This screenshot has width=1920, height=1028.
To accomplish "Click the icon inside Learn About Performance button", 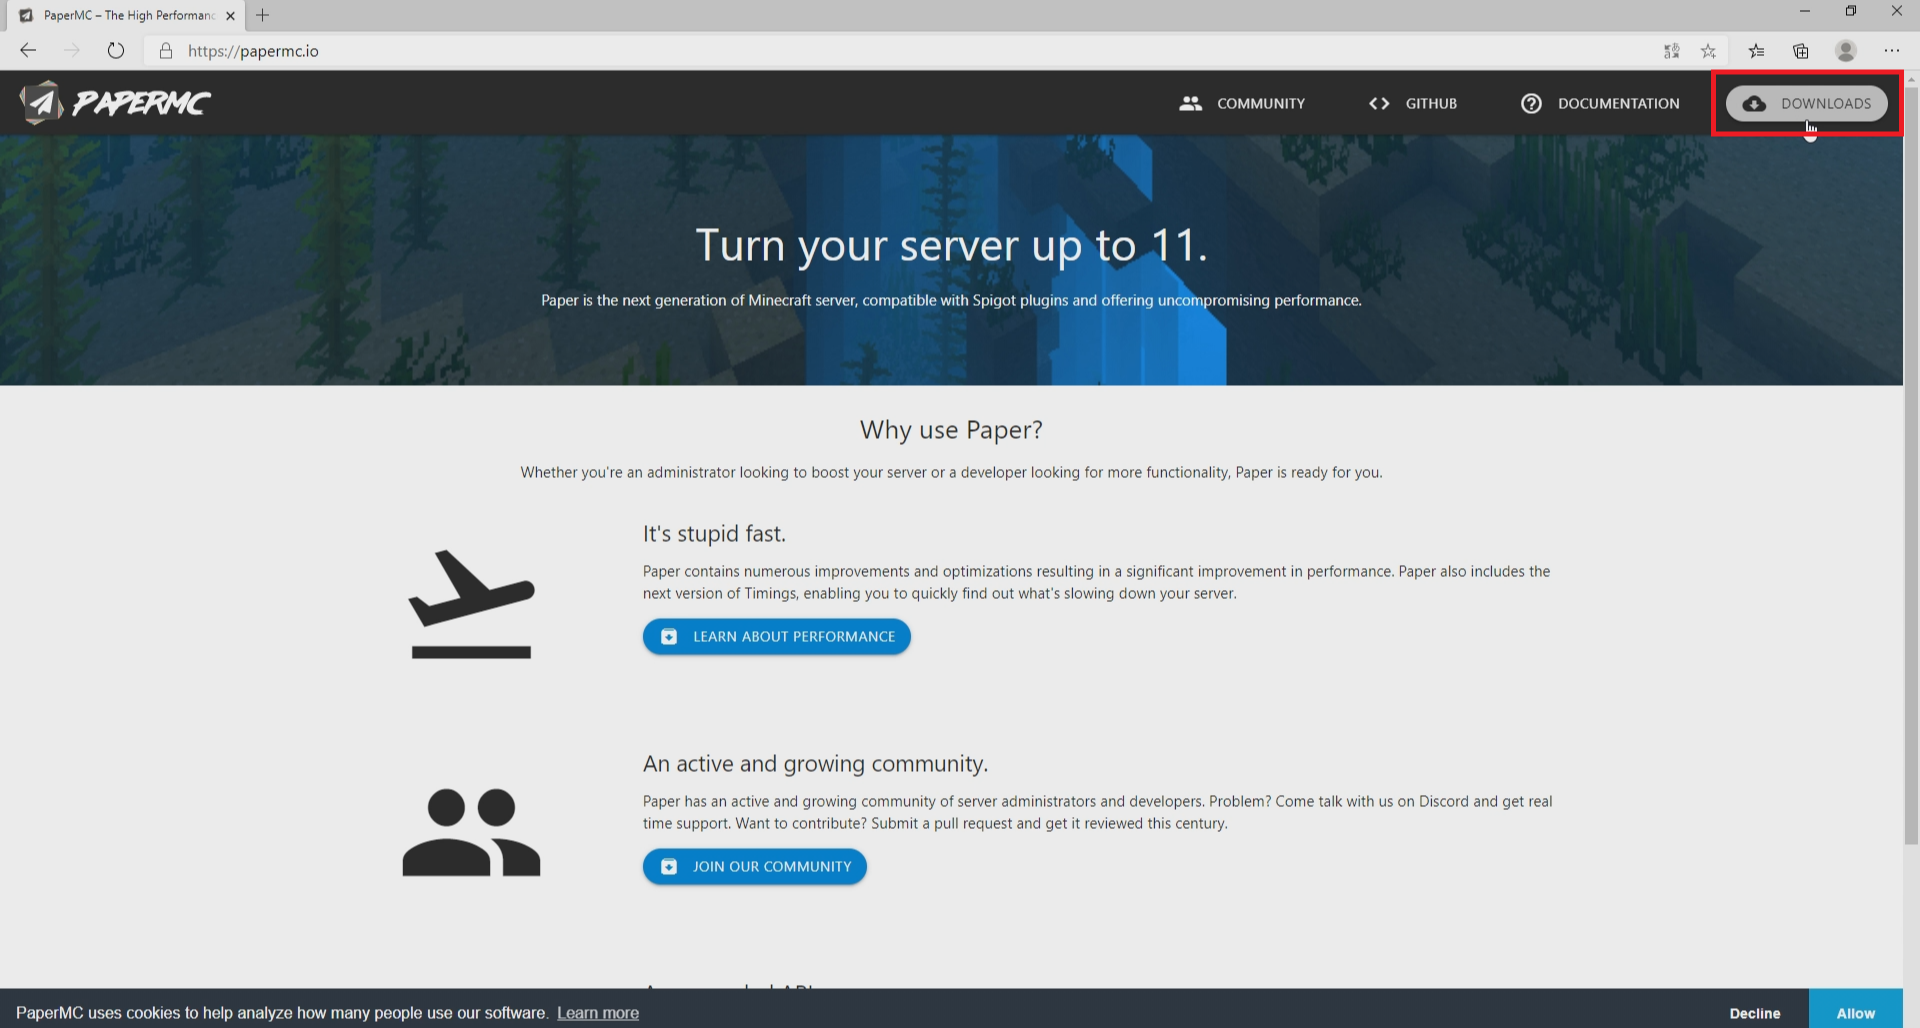I will (x=669, y=637).
